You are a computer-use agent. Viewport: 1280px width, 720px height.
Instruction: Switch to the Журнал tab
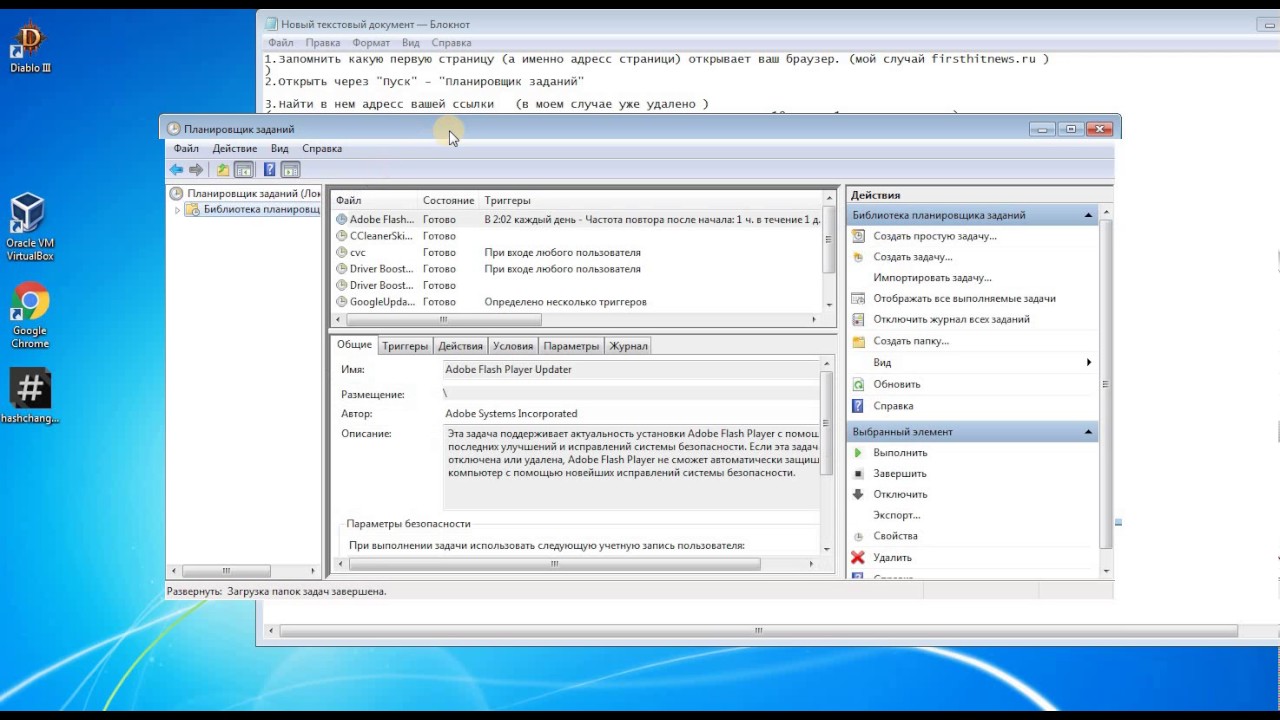(x=629, y=346)
